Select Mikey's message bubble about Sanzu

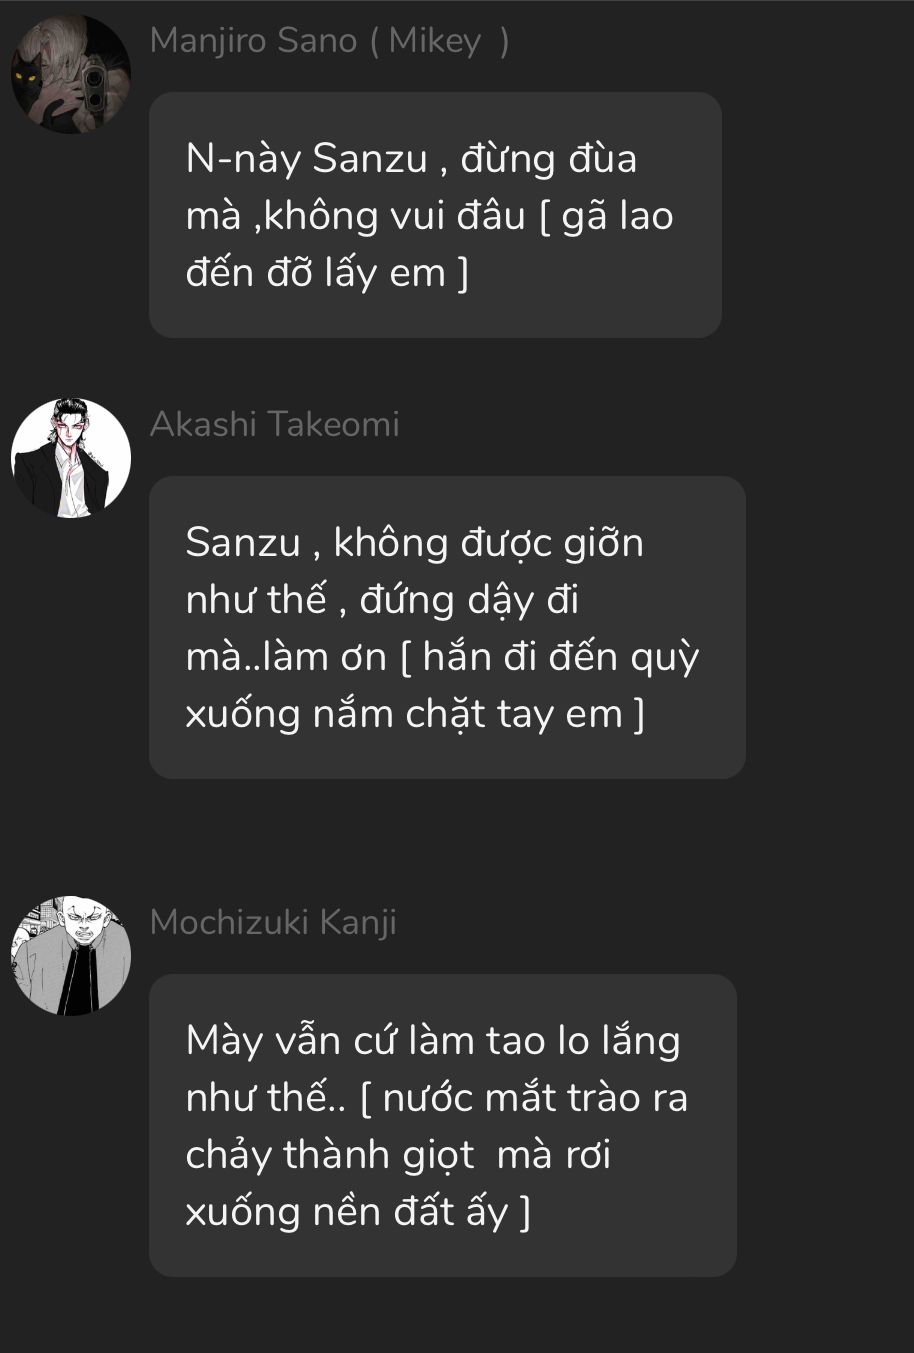point(435,215)
